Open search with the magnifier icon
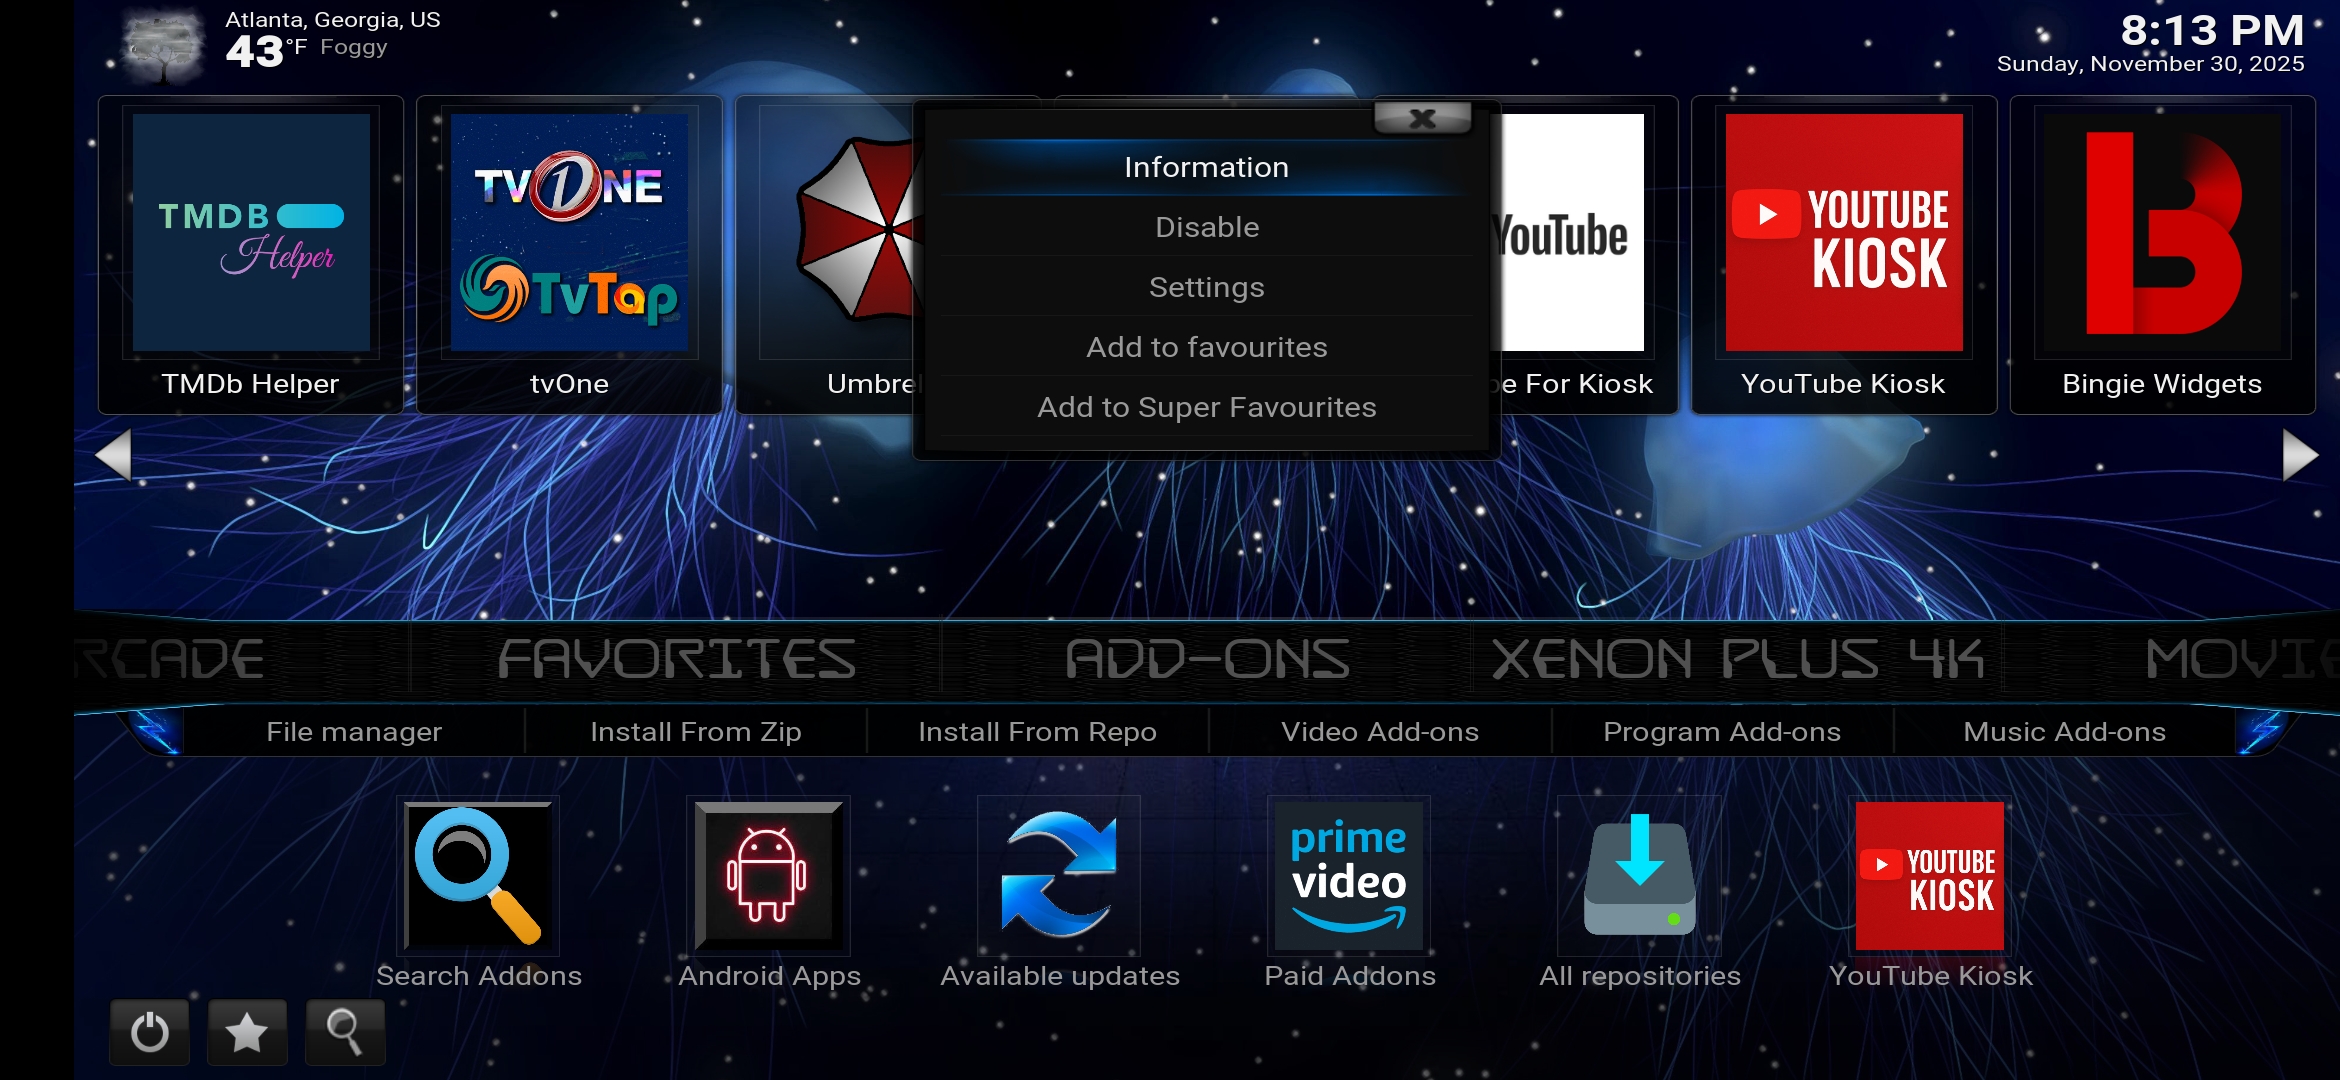 click(344, 1032)
